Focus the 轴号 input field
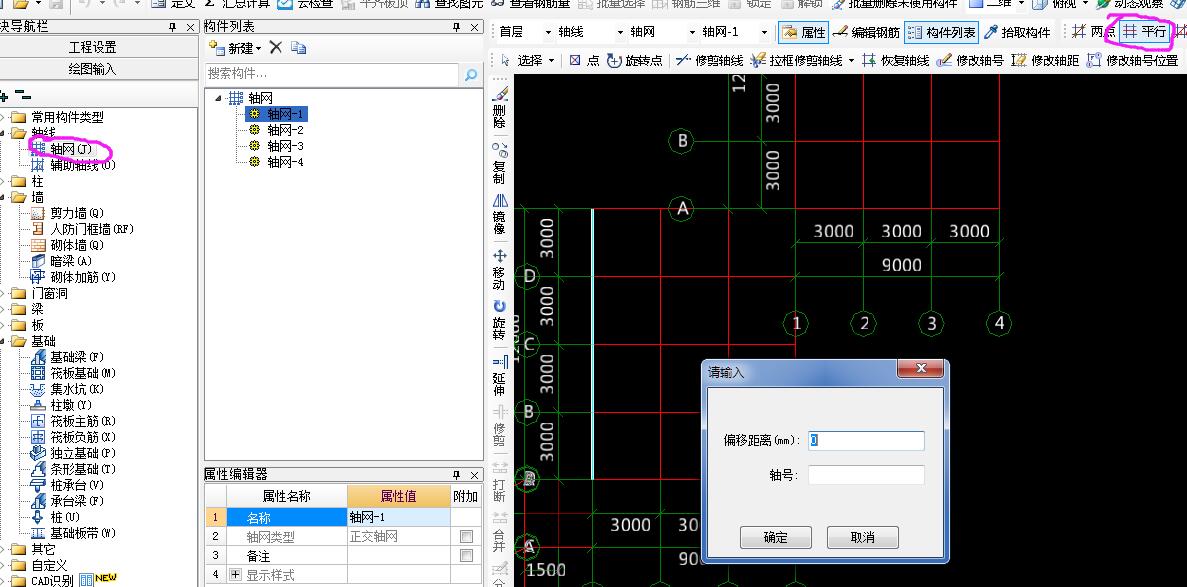This screenshot has height=587, width=1187. 867,475
